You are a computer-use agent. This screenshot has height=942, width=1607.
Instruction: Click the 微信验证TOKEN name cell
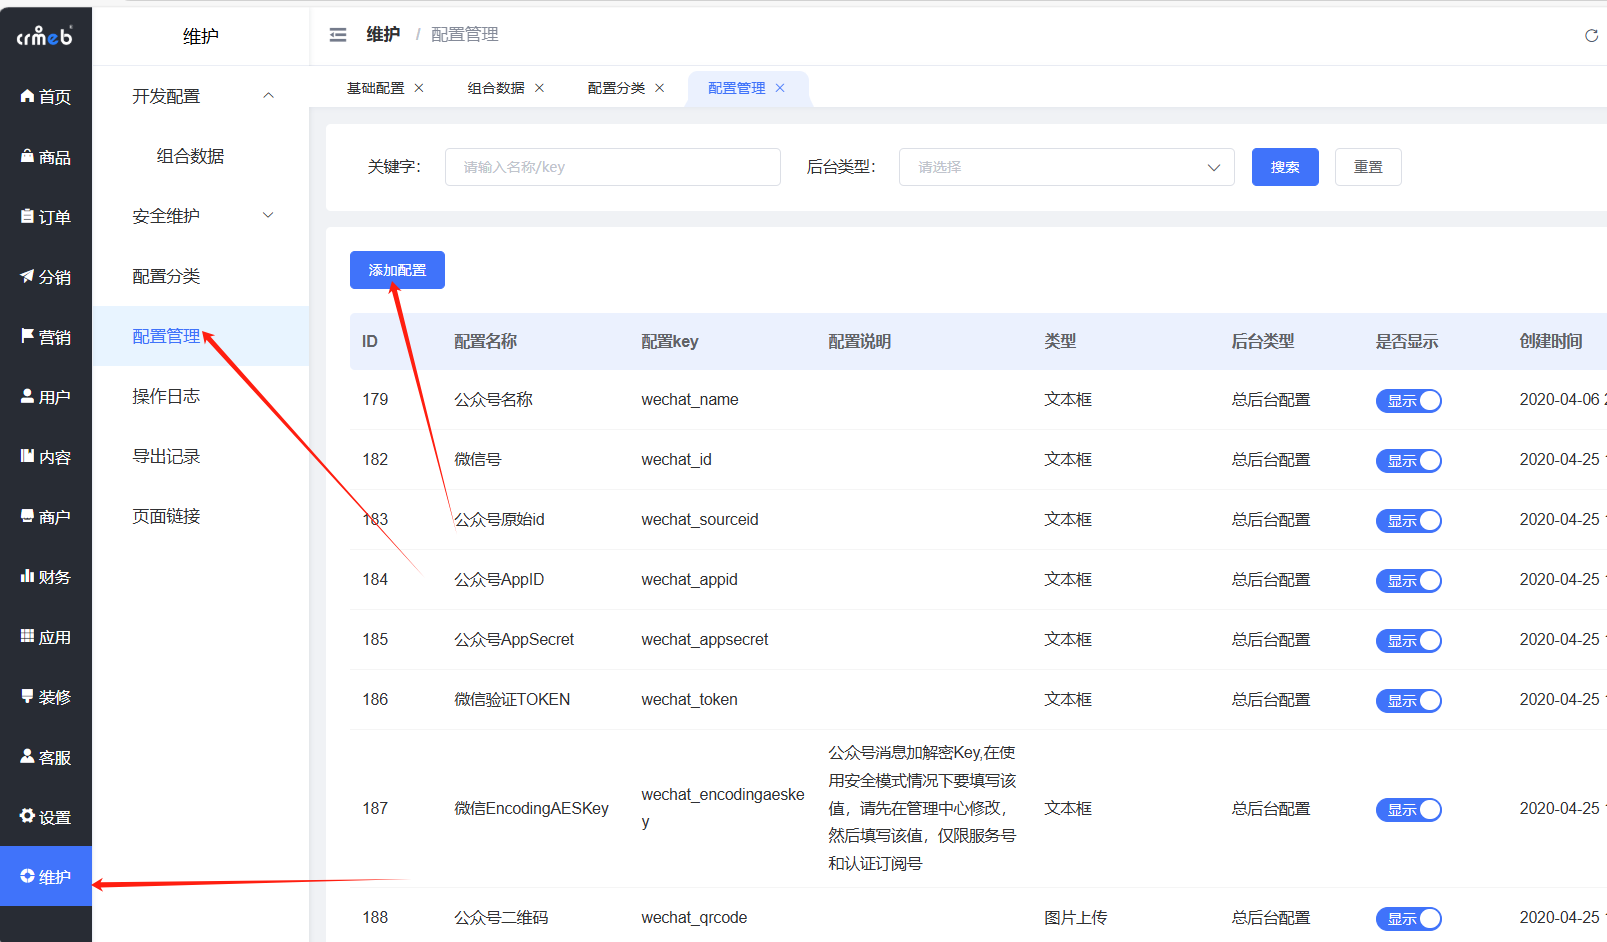tap(512, 700)
